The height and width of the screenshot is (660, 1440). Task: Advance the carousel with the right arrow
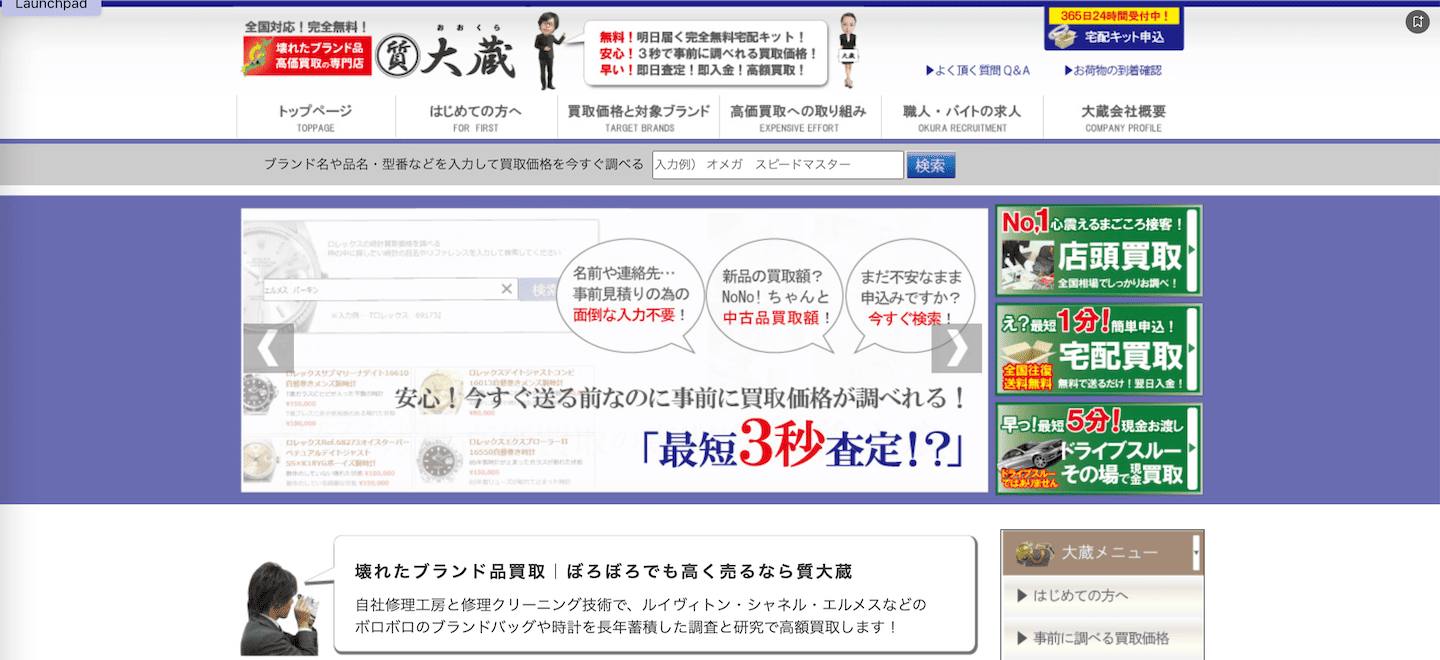click(x=957, y=347)
